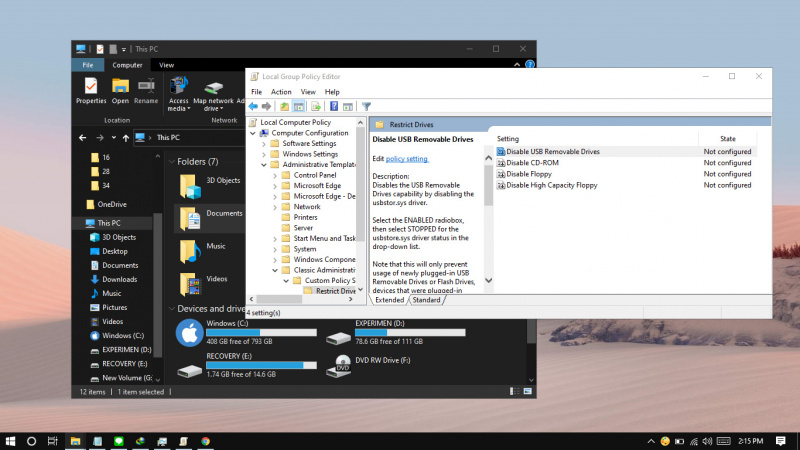The height and width of the screenshot is (450, 800).
Task: Collapse Custom Policy Settings tree node
Action: pyautogui.click(x=286, y=281)
